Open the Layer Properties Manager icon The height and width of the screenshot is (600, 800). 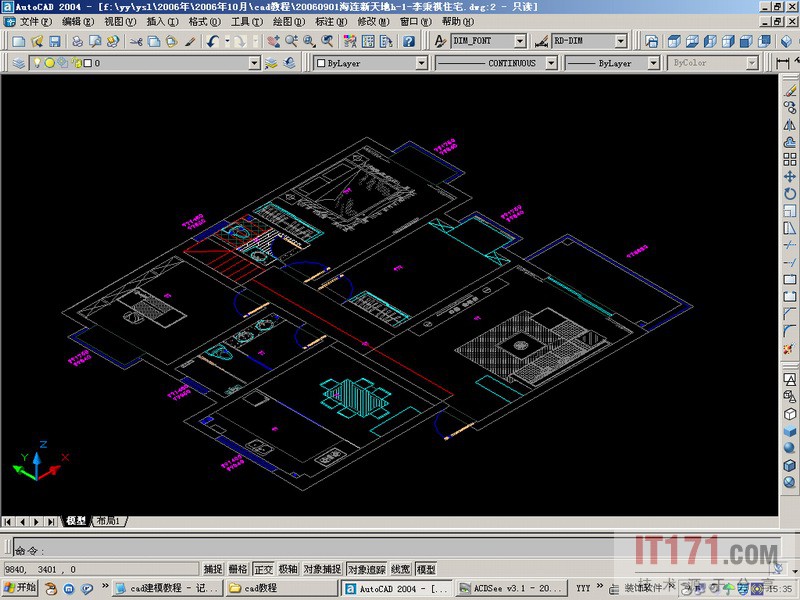[x=20, y=63]
